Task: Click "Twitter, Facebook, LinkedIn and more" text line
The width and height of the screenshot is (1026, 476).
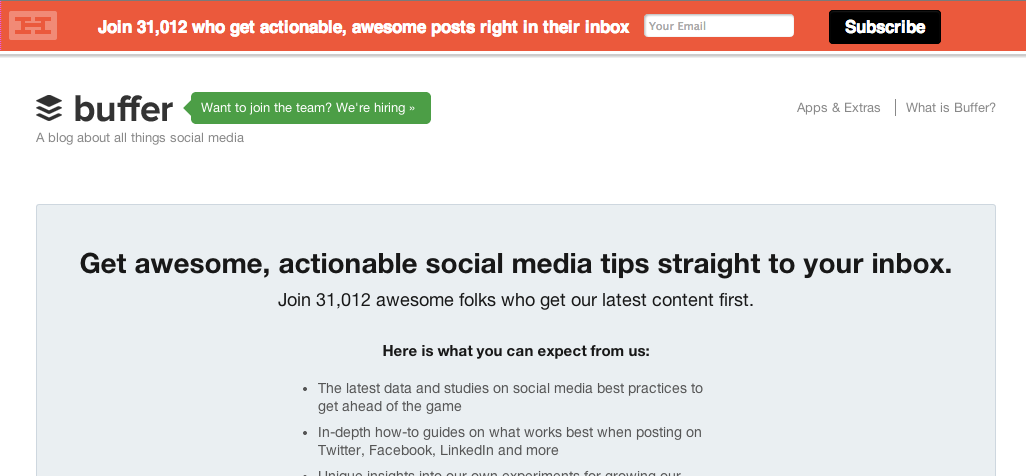Action: point(438,450)
